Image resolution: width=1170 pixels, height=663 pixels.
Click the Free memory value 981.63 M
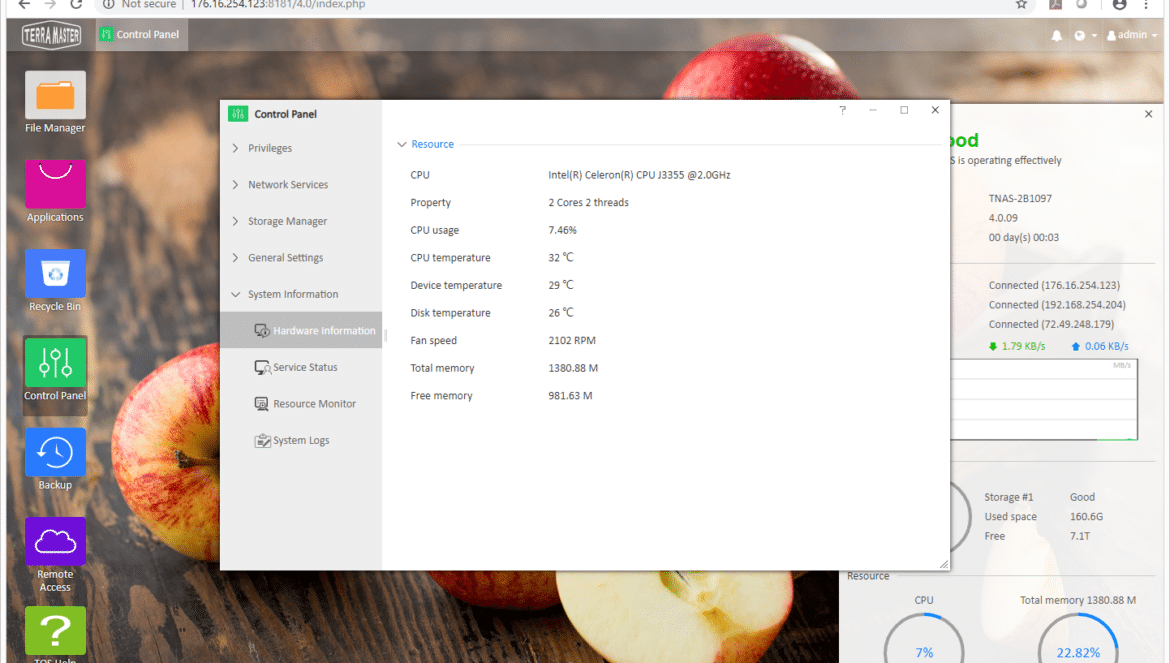pos(570,396)
